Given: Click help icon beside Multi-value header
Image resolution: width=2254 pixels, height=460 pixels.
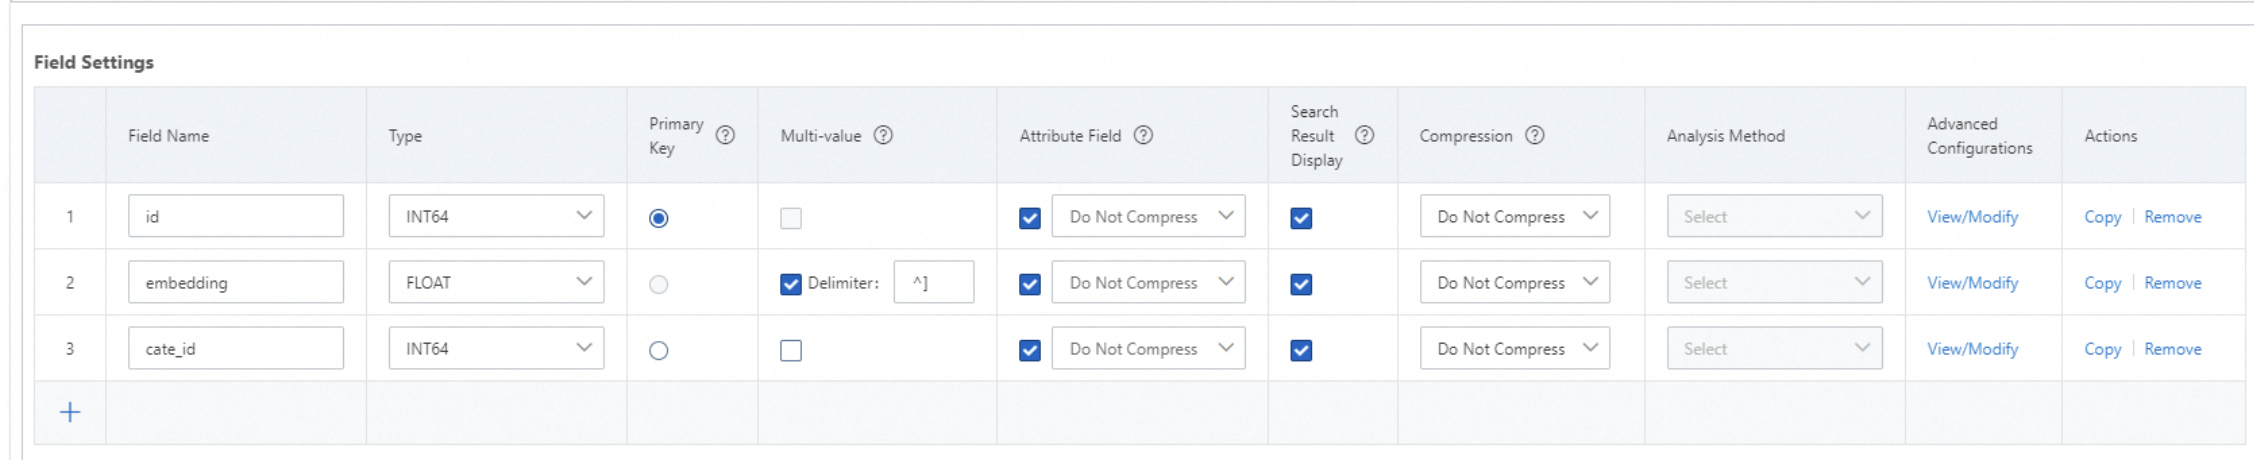Looking at the screenshot, I should click(883, 136).
